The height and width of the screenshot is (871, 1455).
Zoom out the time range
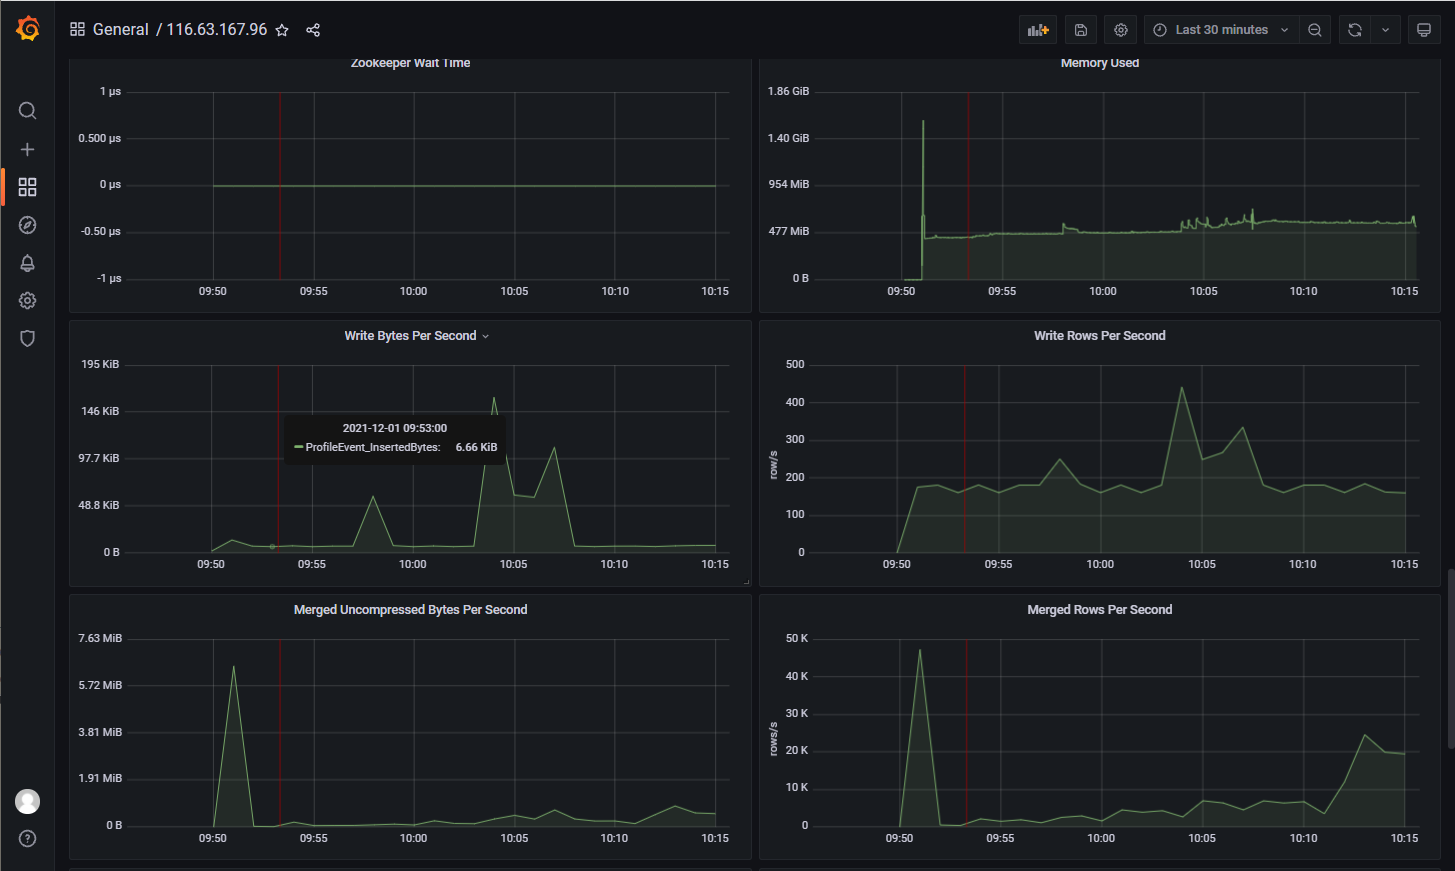tap(1315, 30)
